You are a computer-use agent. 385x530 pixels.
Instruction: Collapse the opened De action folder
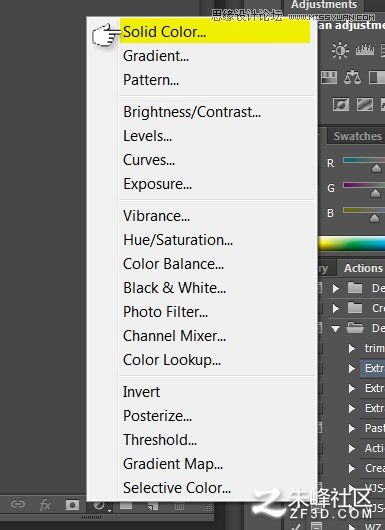click(x=336, y=329)
